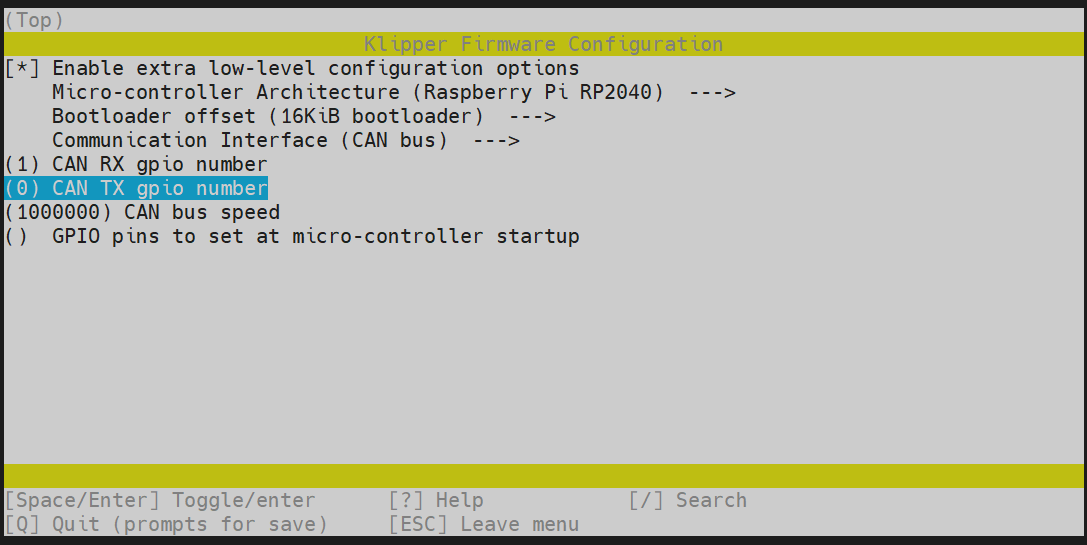
Task: Click the (1) value for CAN RX
Action: (22, 165)
